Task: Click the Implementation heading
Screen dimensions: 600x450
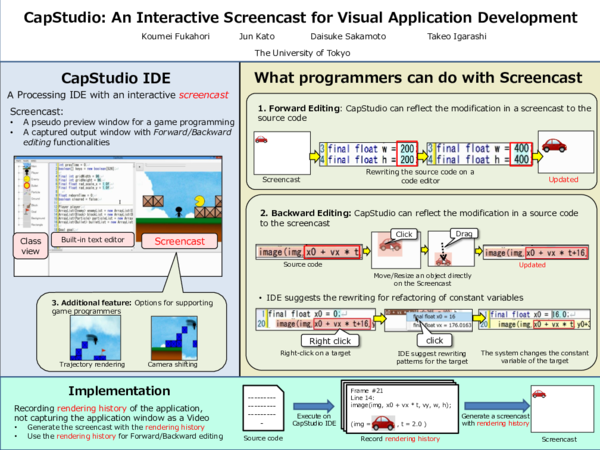Action: point(119,391)
